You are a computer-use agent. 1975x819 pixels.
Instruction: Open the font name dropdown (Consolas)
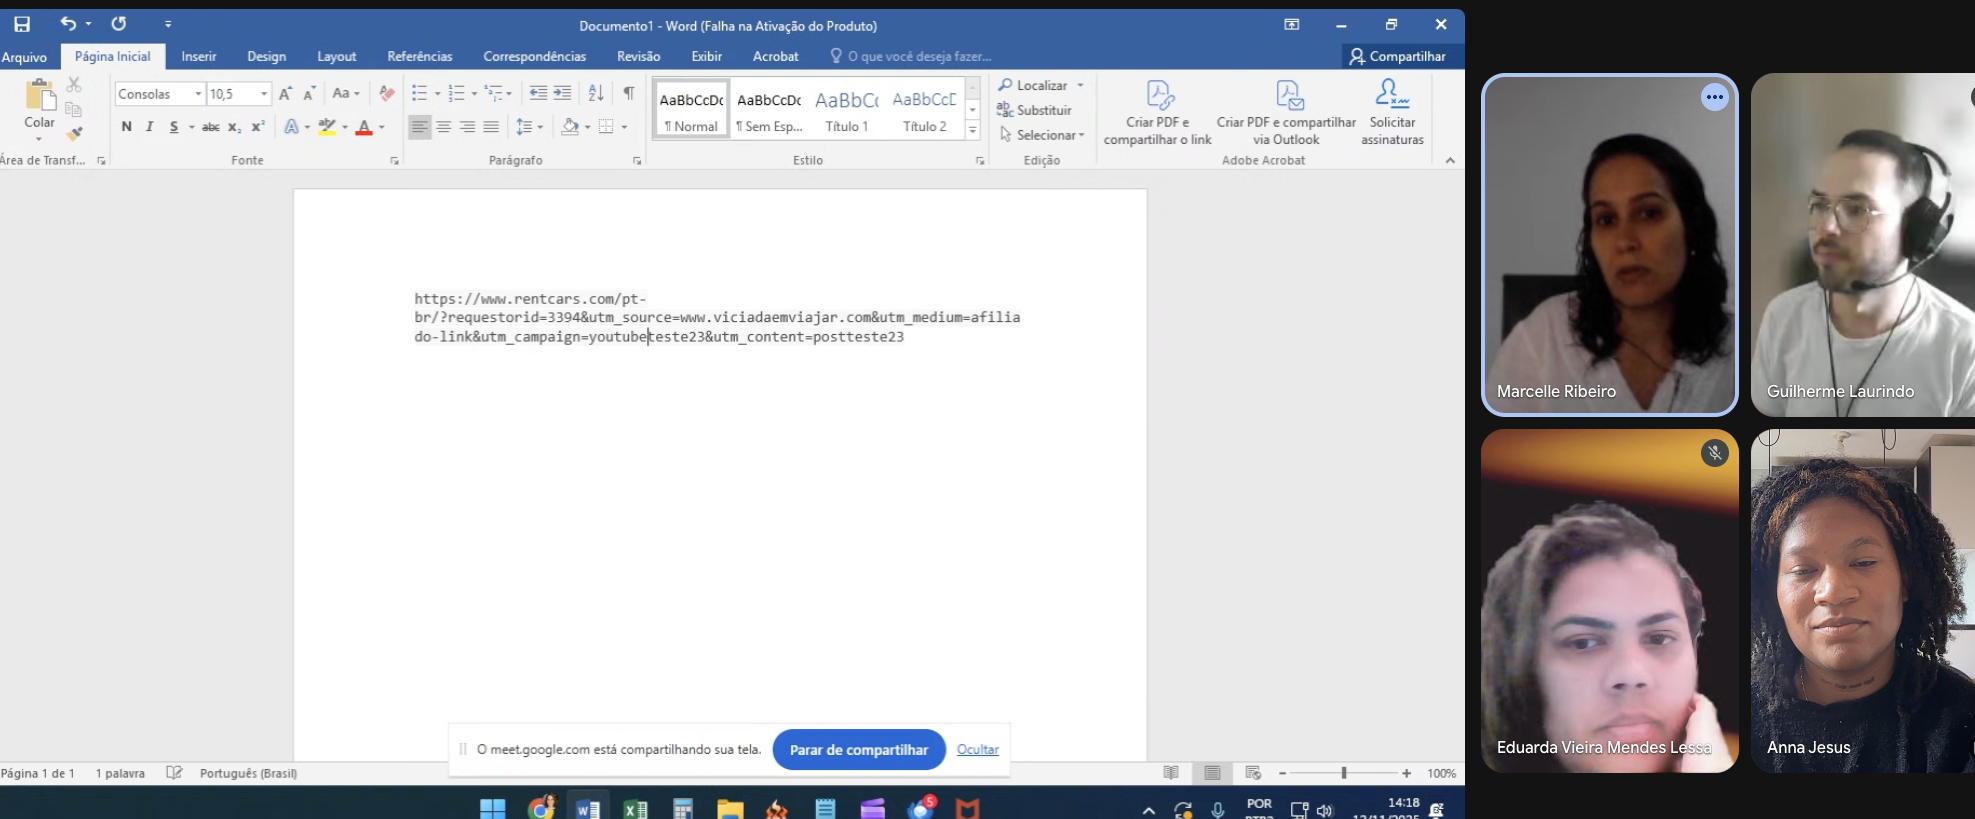pos(198,94)
